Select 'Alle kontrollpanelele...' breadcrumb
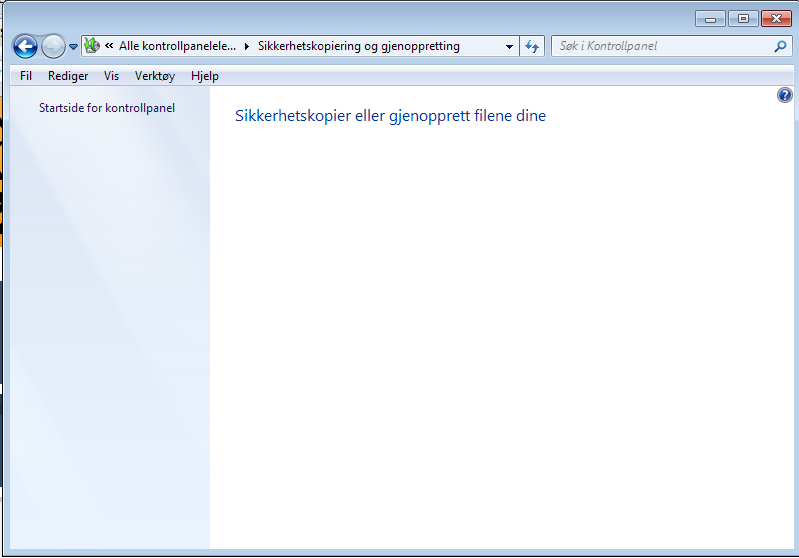799x558 pixels. [x=177, y=46]
